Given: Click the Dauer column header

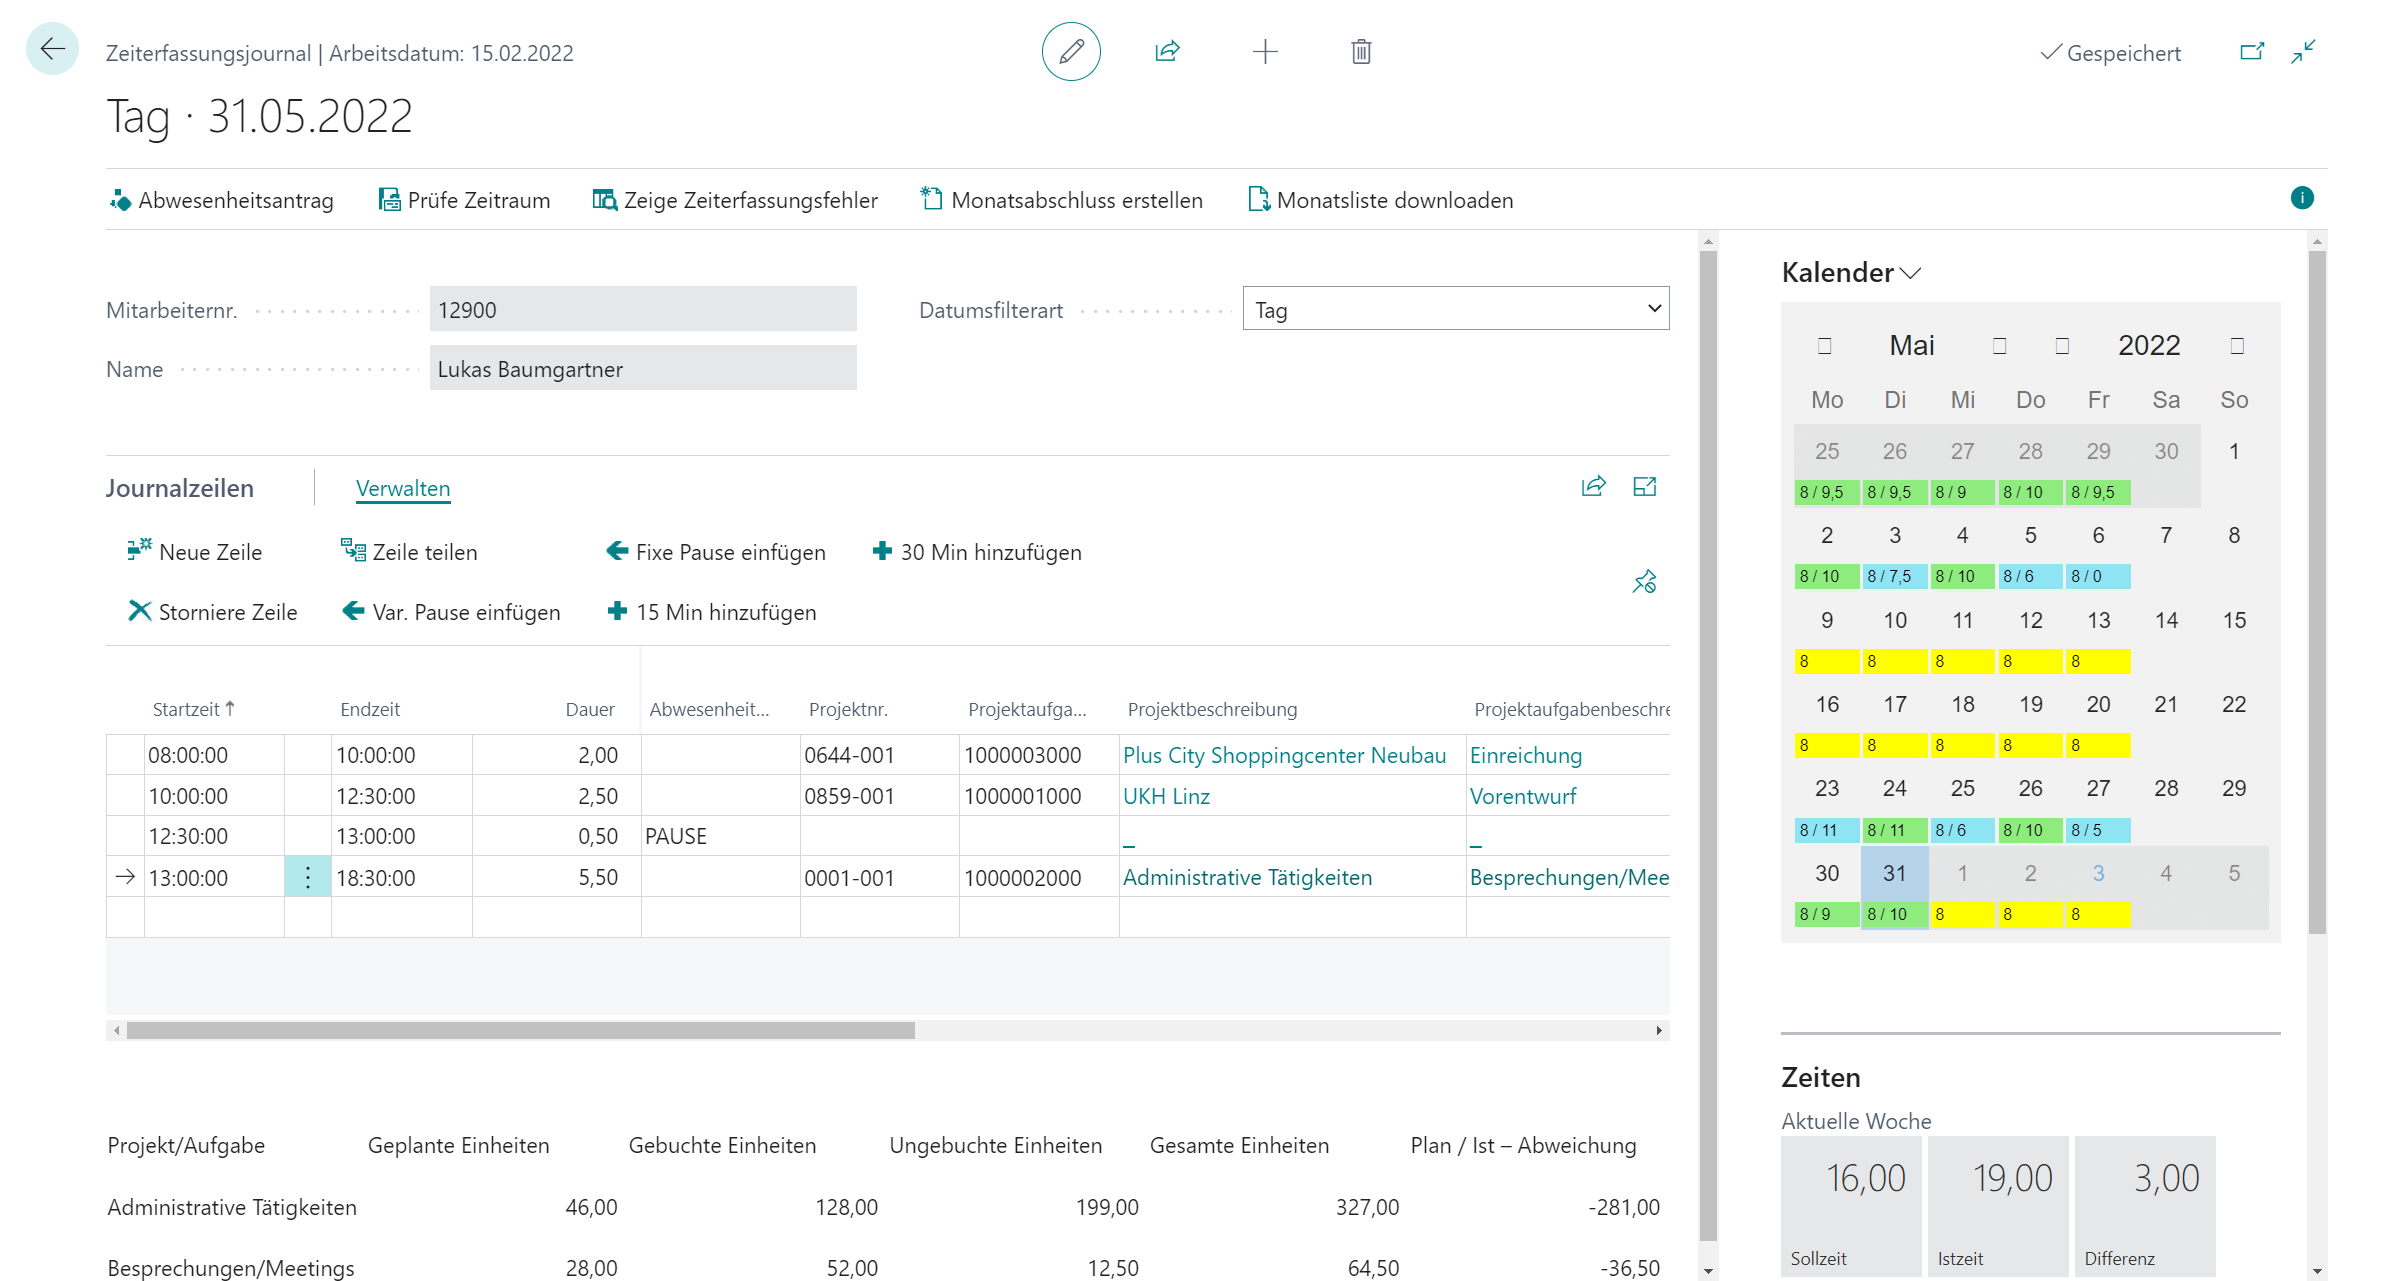Looking at the screenshot, I should 590,709.
